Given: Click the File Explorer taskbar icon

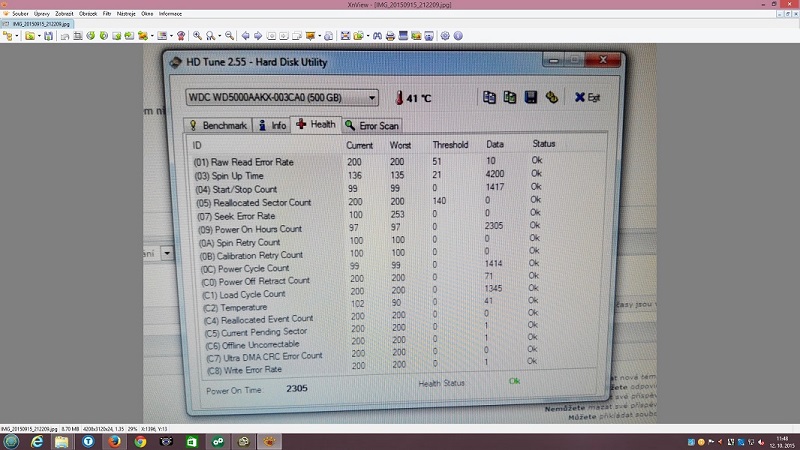Looking at the screenshot, I should pos(62,441).
